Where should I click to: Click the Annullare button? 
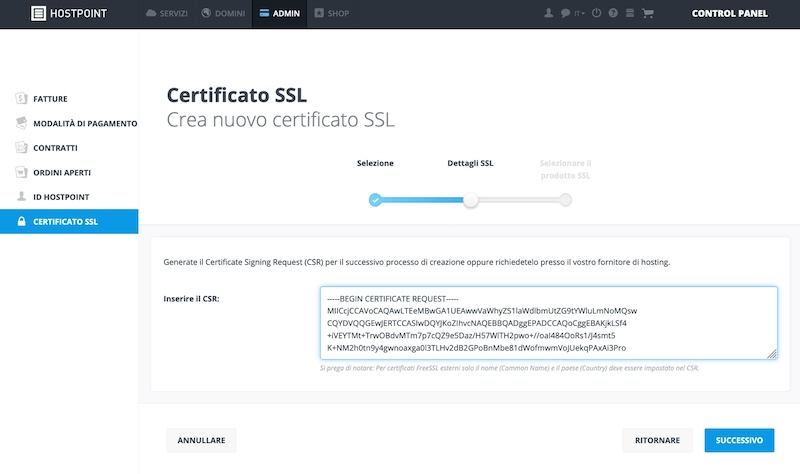[x=202, y=440]
